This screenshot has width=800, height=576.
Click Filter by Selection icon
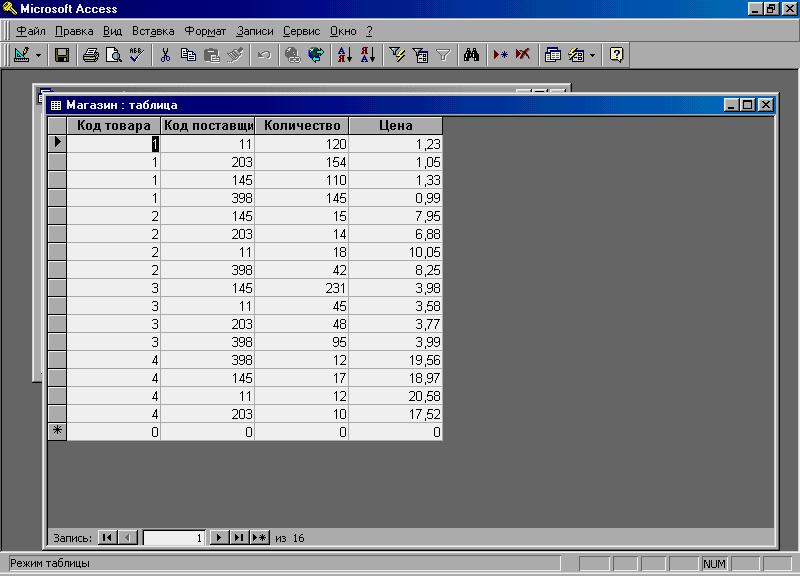pos(397,55)
